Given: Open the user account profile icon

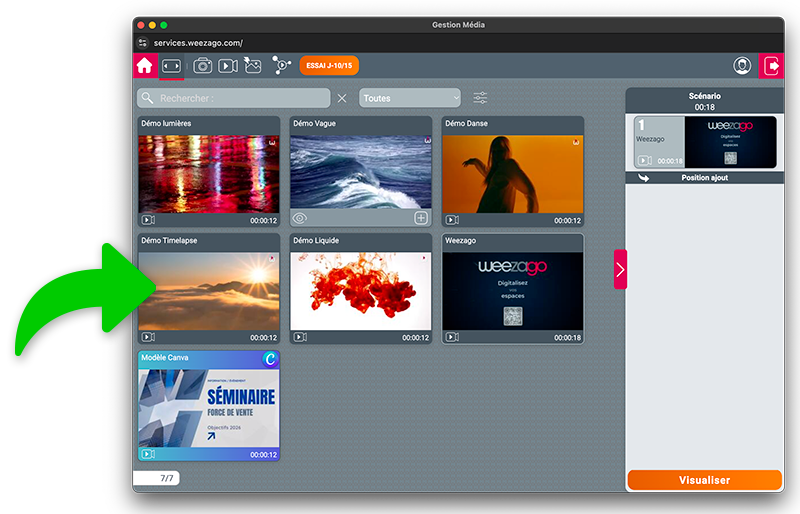Looking at the screenshot, I should (x=742, y=66).
